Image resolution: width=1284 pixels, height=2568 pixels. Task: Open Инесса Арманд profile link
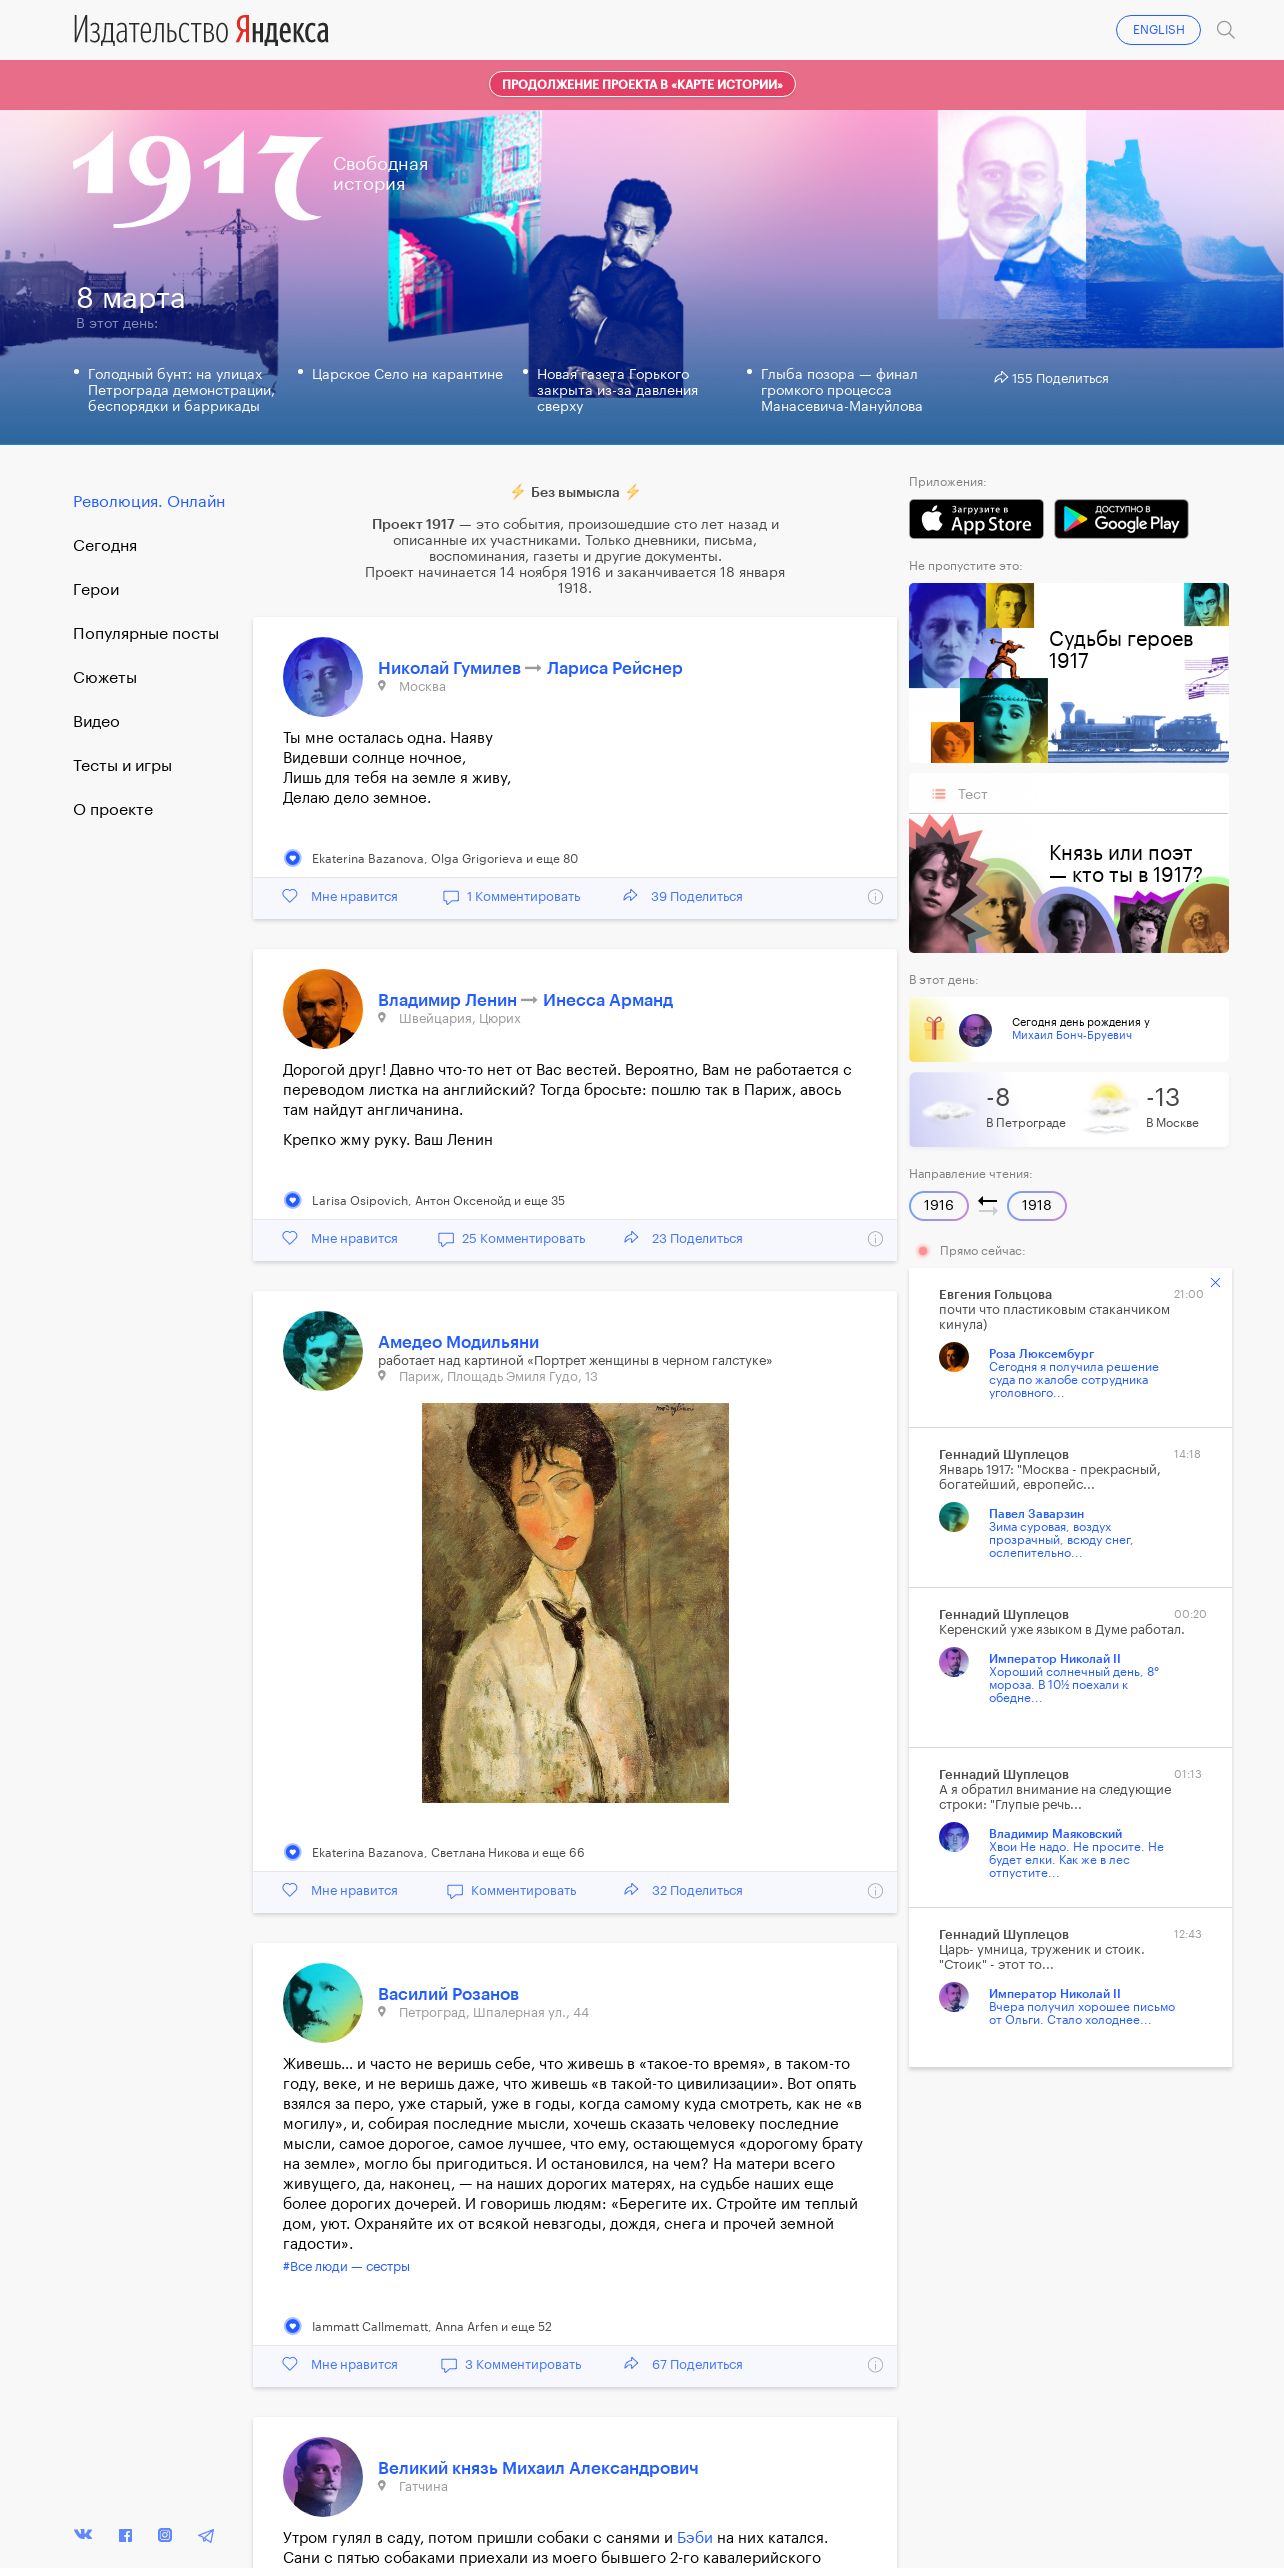(x=608, y=1000)
